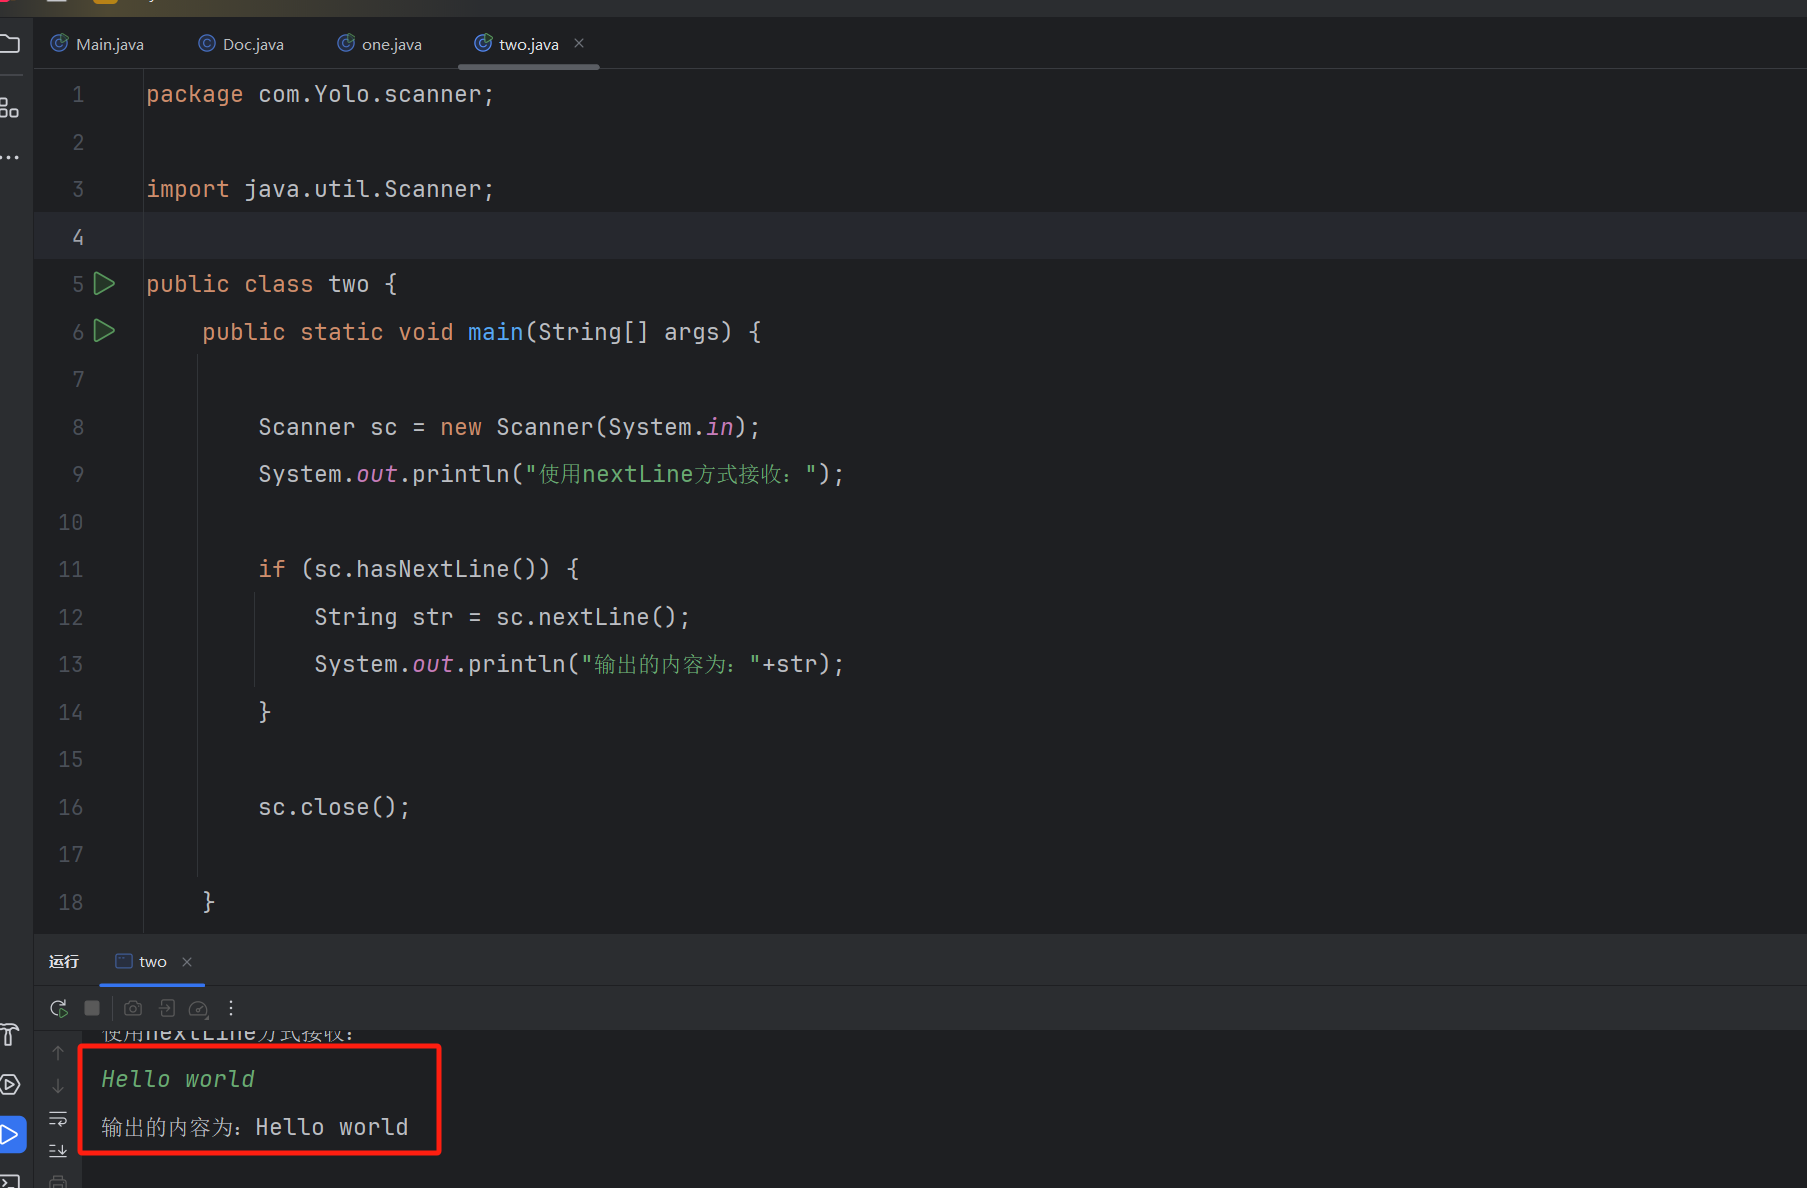This screenshot has width=1807, height=1188.
Task: Open the Run tool window sidebar icon
Action: coord(12,1135)
